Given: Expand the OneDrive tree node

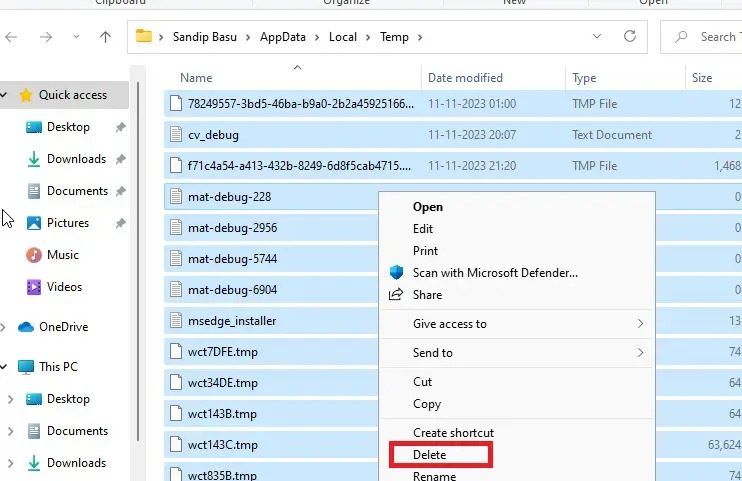Looking at the screenshot, I should pos(4,327).
